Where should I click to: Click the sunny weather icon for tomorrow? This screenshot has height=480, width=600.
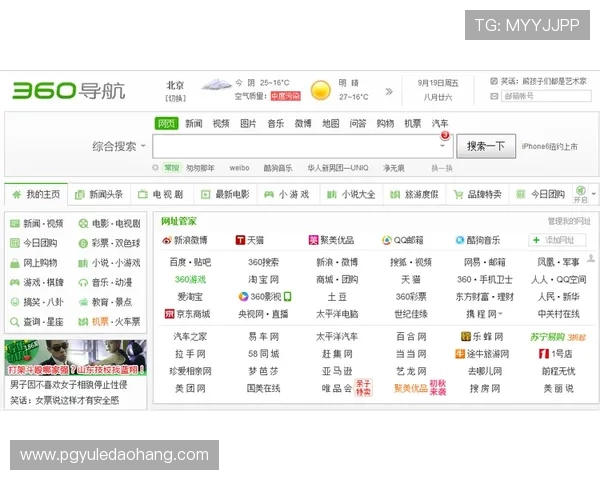coord(321,90)
